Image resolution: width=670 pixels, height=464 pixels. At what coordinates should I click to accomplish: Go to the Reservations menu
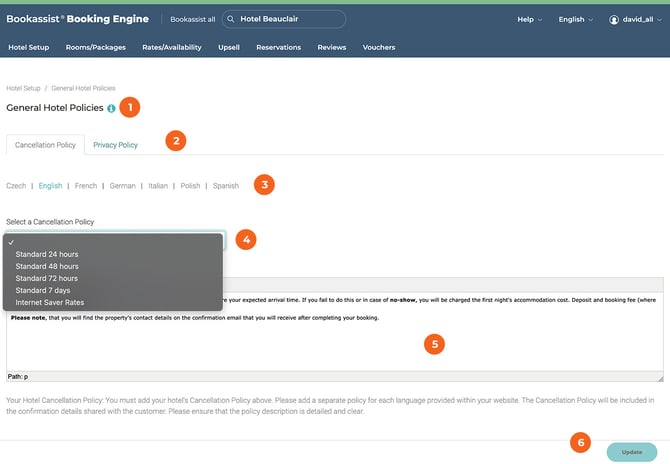(x=278, y=47)
